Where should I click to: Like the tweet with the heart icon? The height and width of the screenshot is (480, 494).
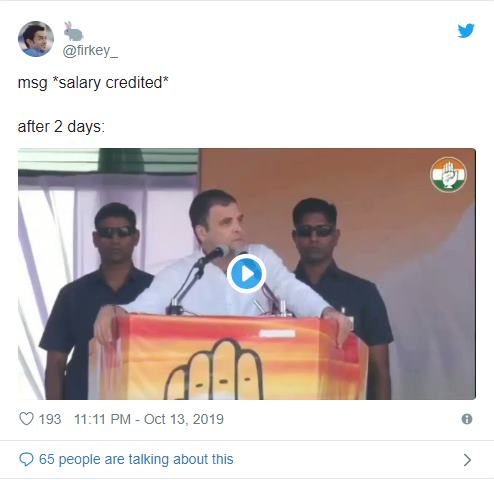point(26,419)
